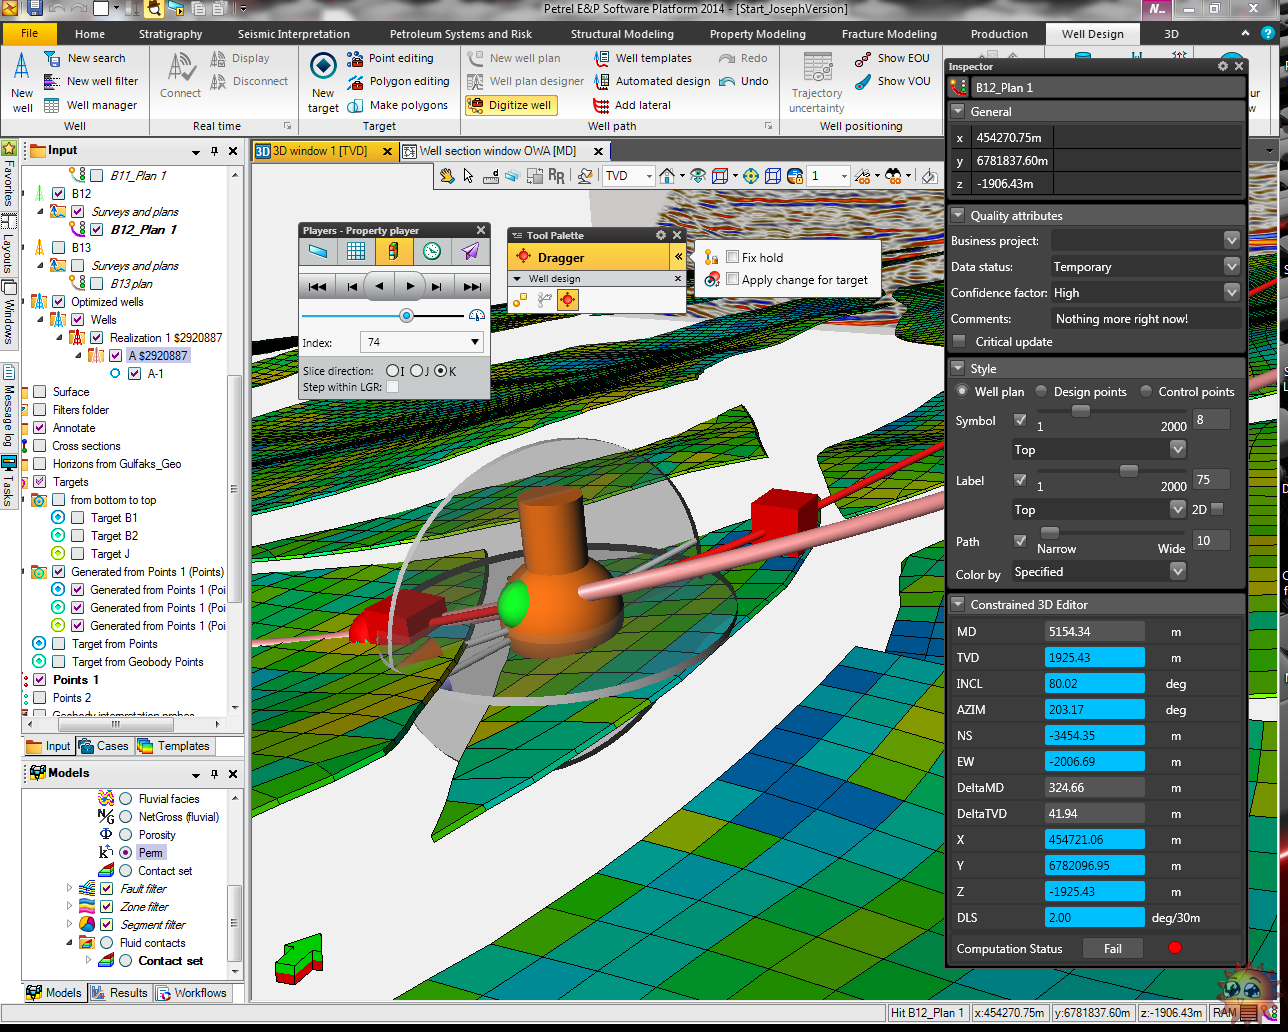Image resolution: width=1288 pixels, height=1032 pixels.
Task: Select the paper plane player tab icon
Action: 470,252
